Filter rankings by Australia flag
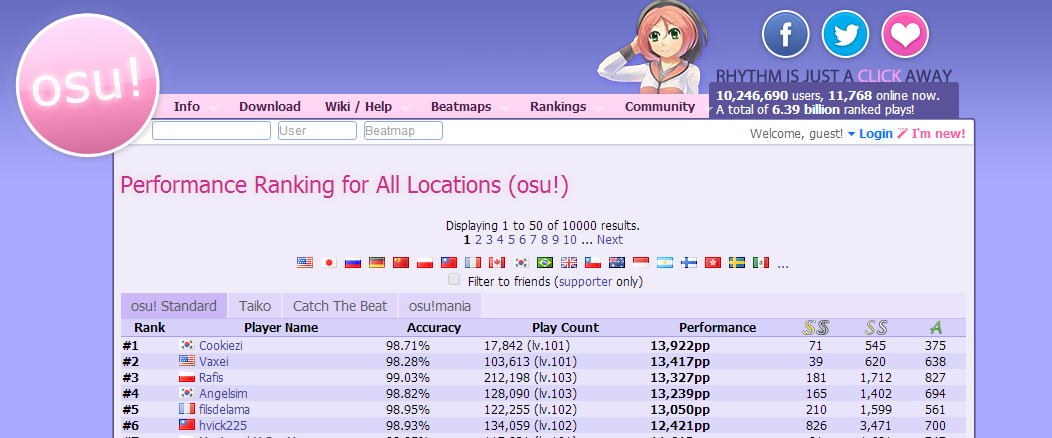The height and width of the screenshot is (438, 1052). 617,263
